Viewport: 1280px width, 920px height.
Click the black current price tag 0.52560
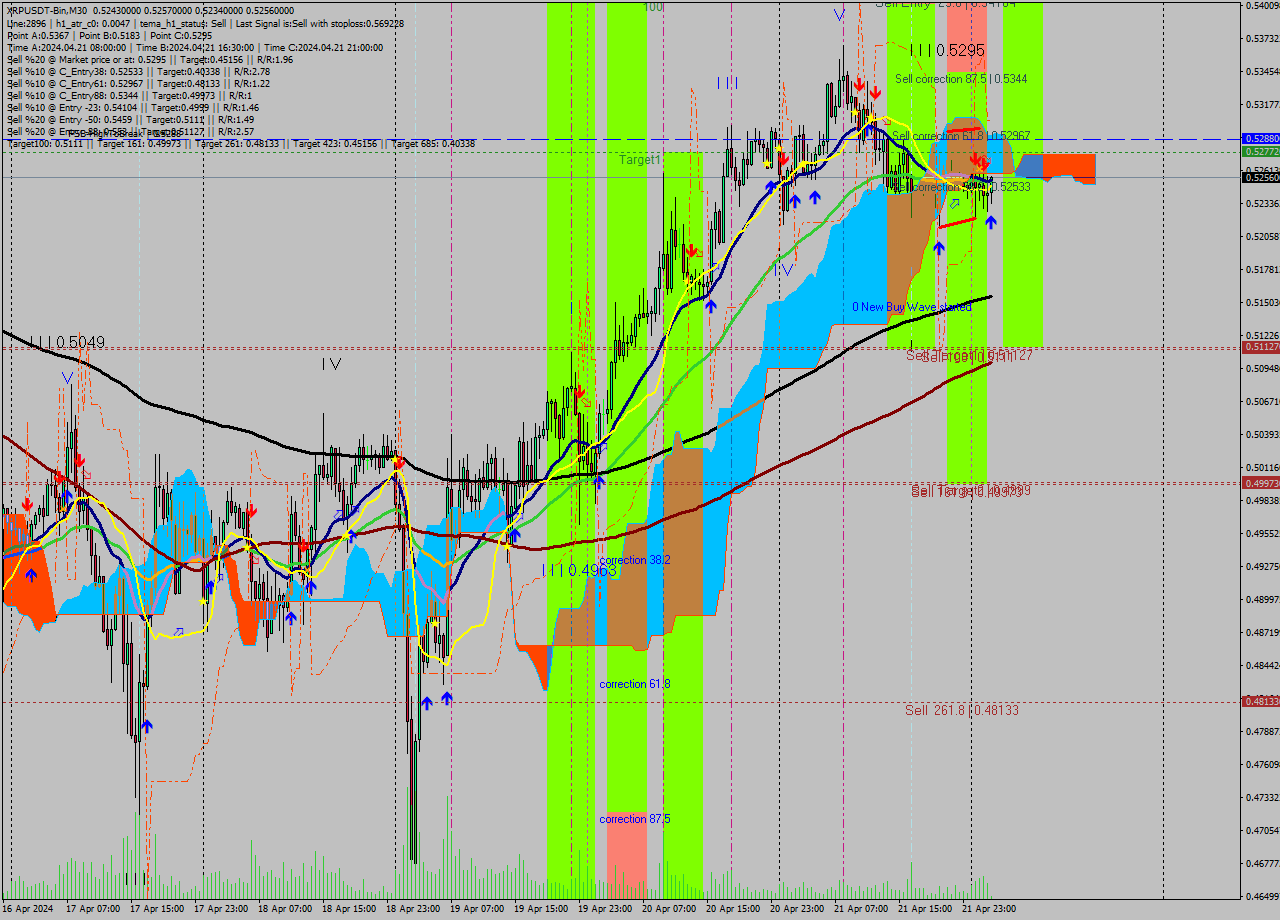[1260, 177]
